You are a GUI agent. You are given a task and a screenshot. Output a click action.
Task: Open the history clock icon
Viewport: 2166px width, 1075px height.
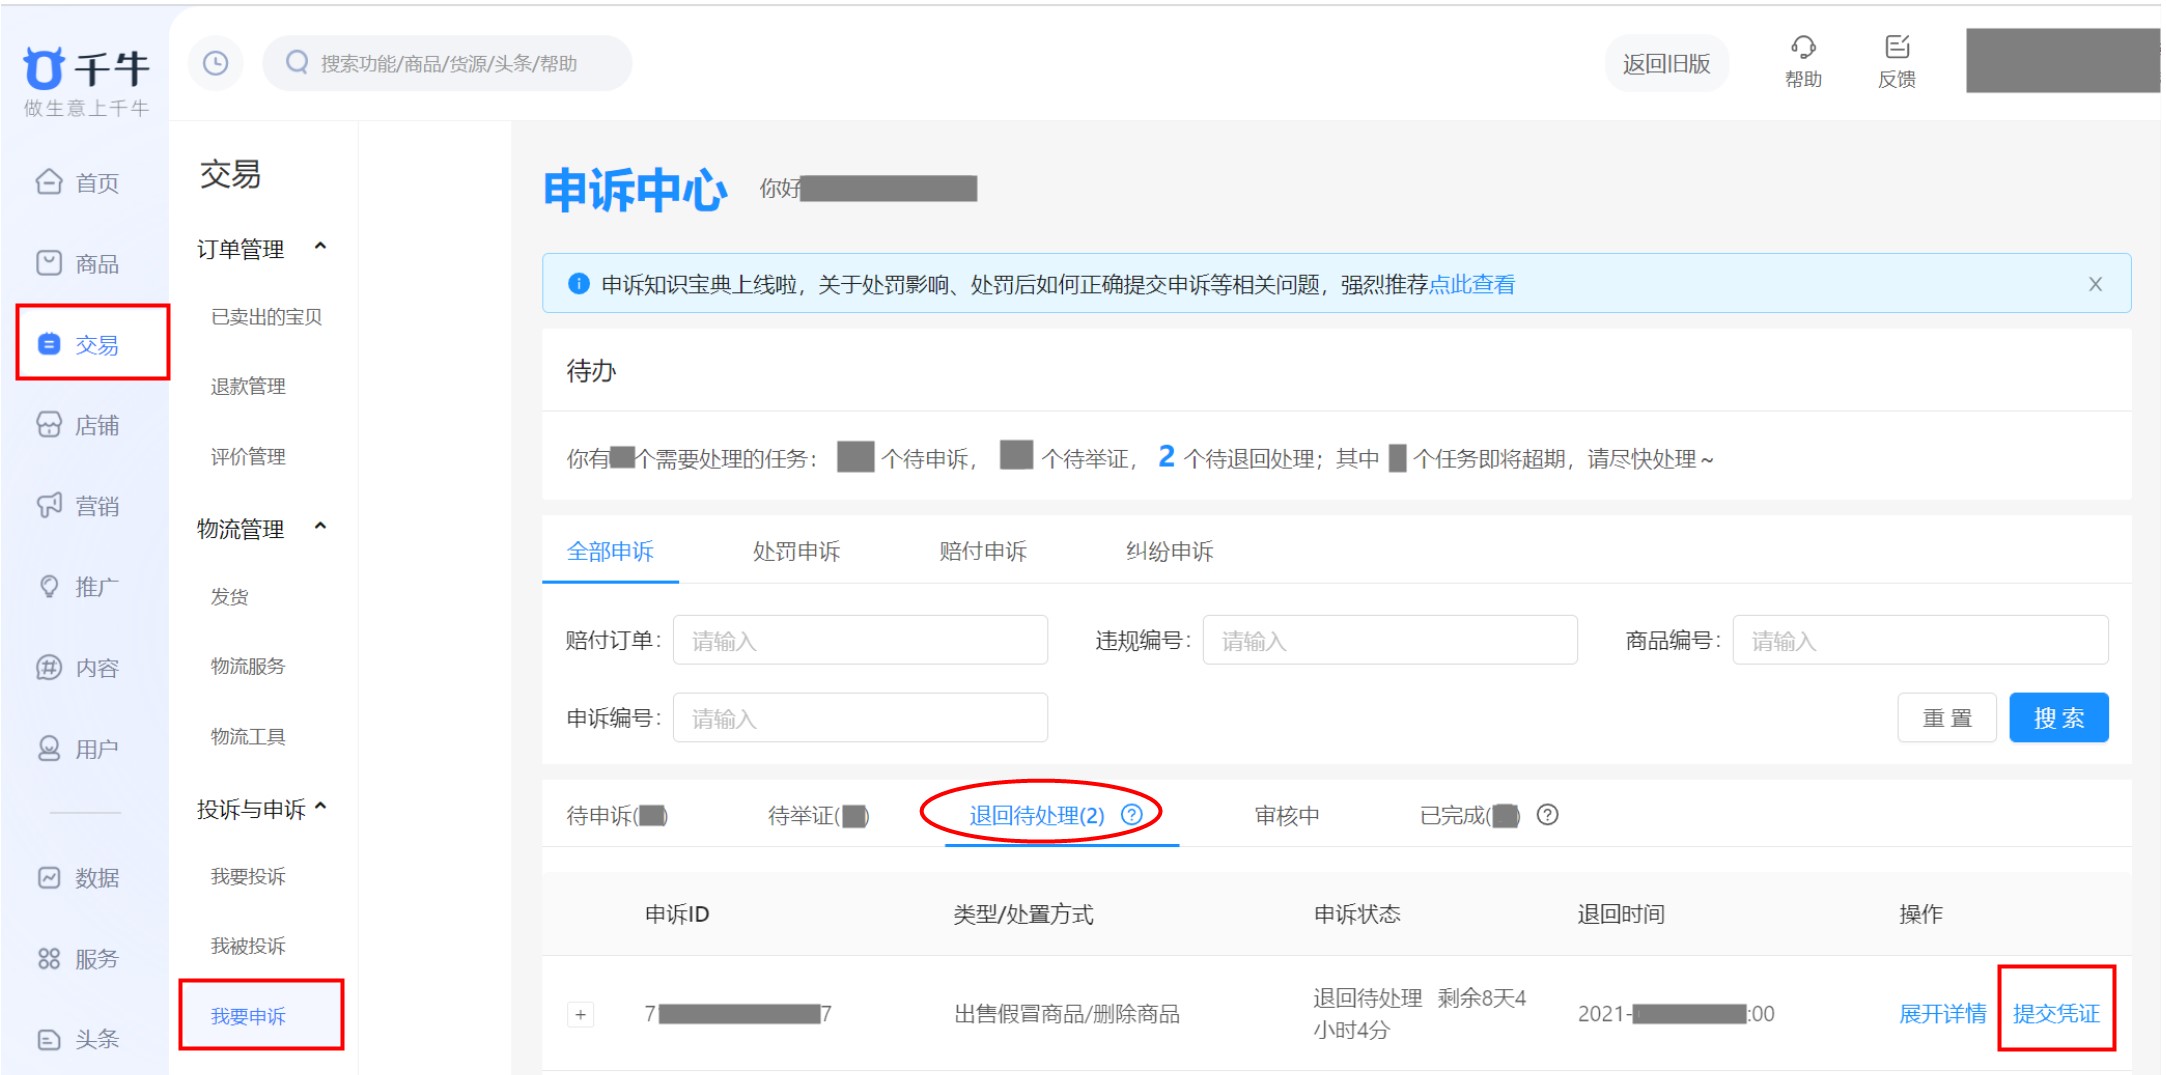click(215, 64)
